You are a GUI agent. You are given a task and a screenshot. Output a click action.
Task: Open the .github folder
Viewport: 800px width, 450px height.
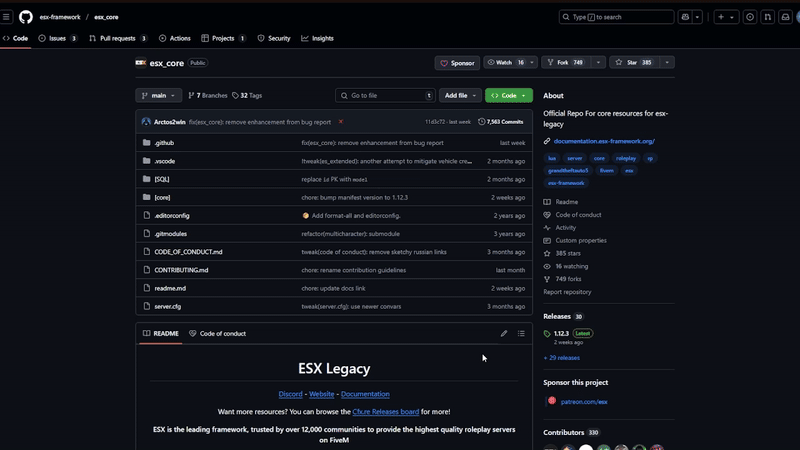[165, 143]
